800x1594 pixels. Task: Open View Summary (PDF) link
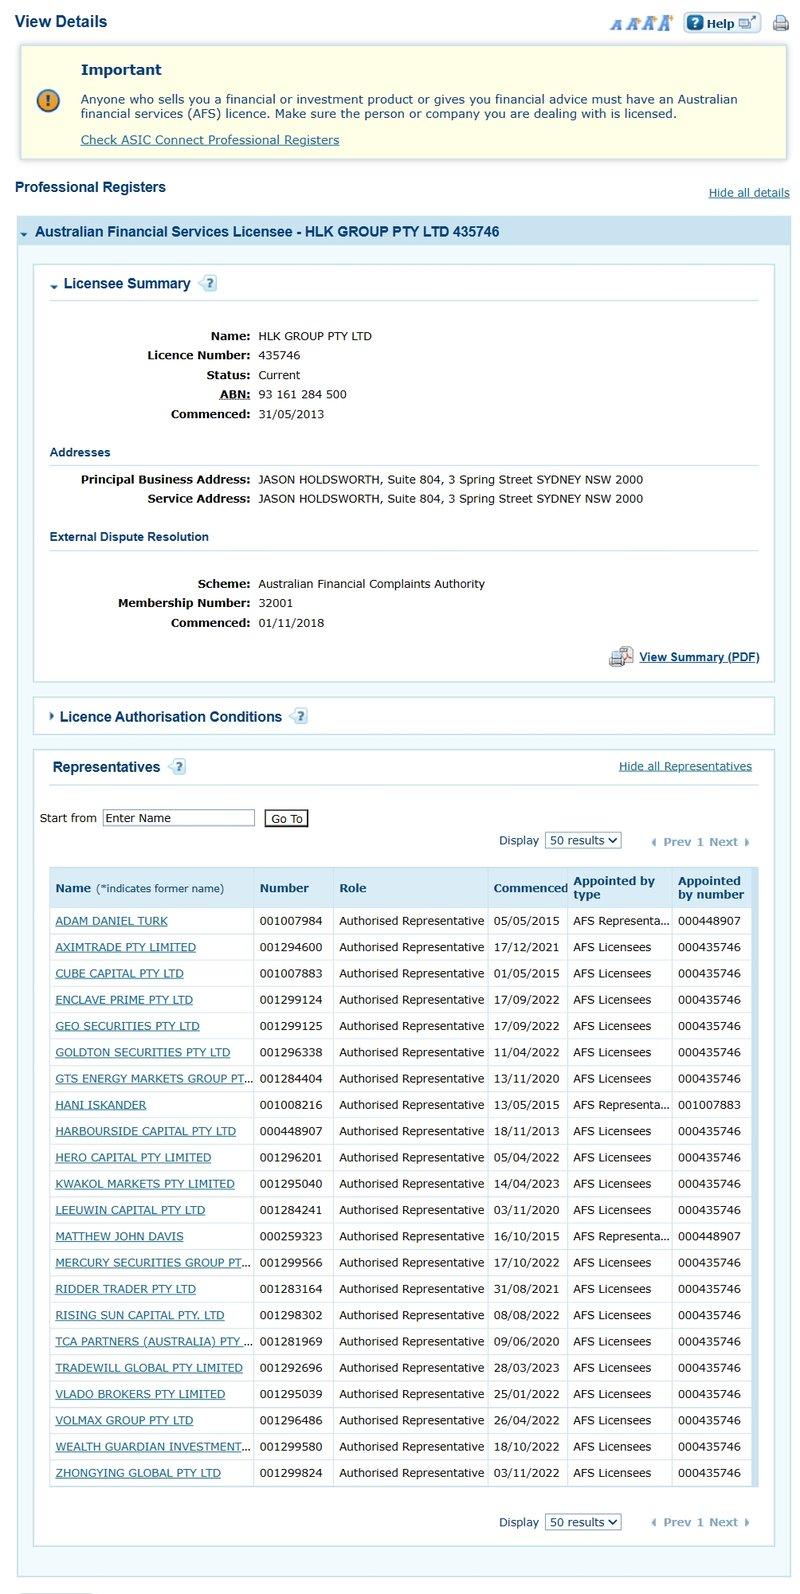tap(699, 657)
